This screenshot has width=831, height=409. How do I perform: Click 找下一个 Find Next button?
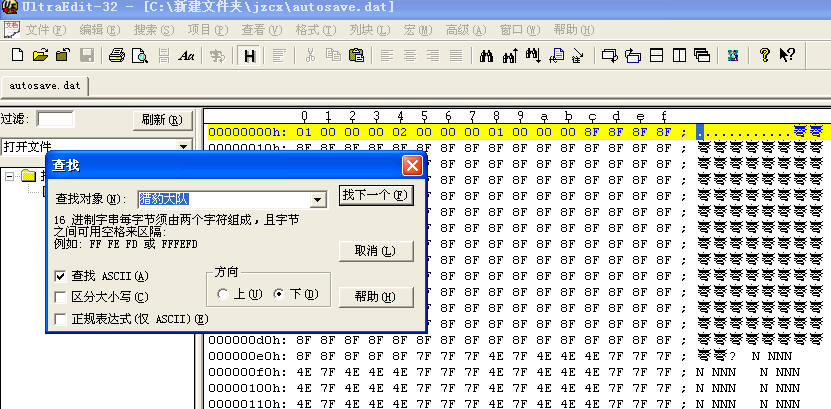point(376,195)
